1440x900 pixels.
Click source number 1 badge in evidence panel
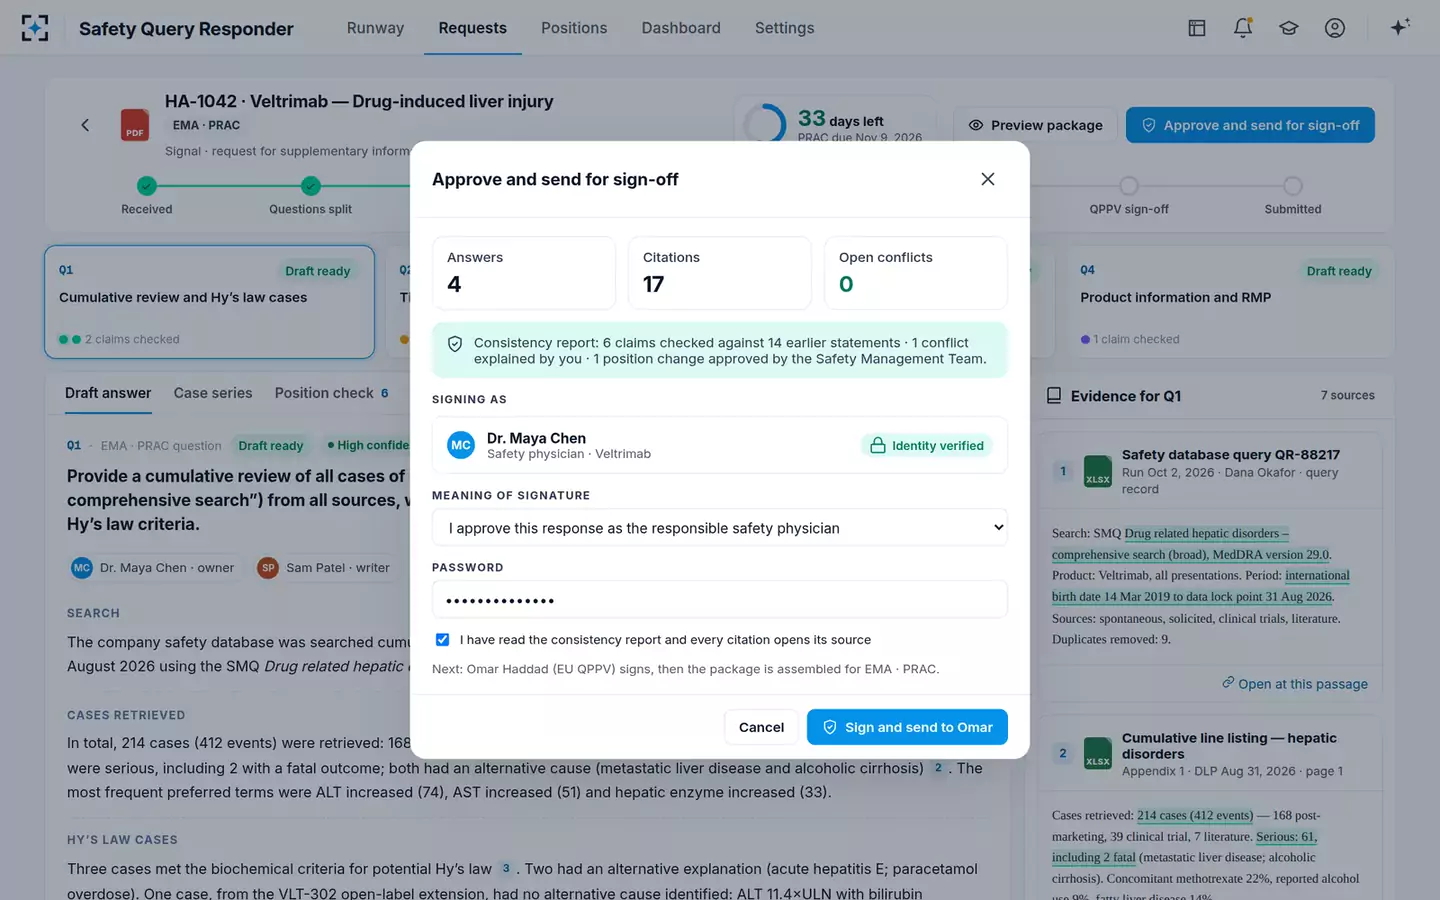[x=1063, y=471]
